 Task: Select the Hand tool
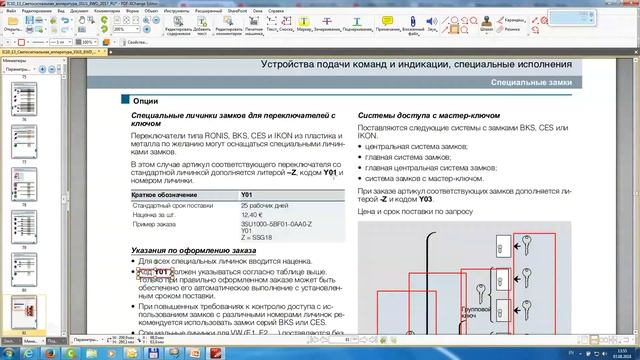82,20
